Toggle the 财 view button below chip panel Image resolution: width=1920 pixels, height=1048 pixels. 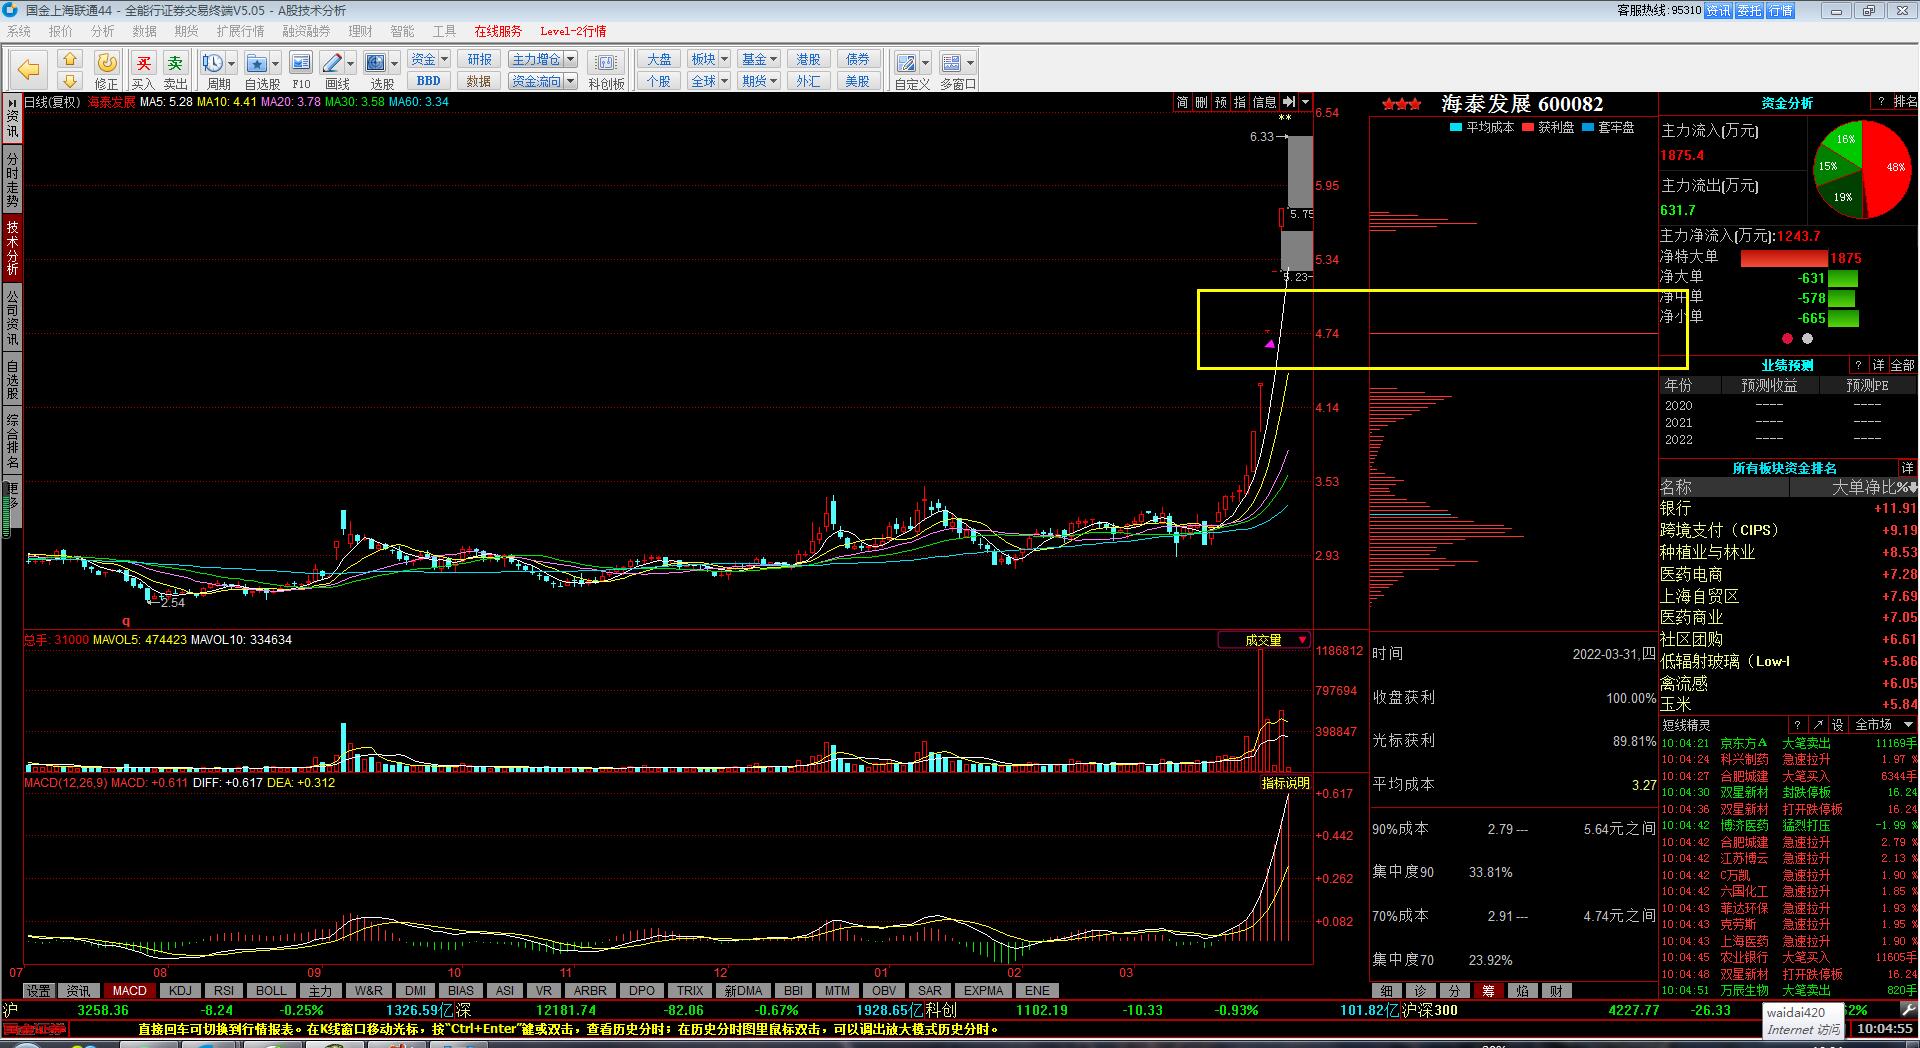(x=1557, y=991)
